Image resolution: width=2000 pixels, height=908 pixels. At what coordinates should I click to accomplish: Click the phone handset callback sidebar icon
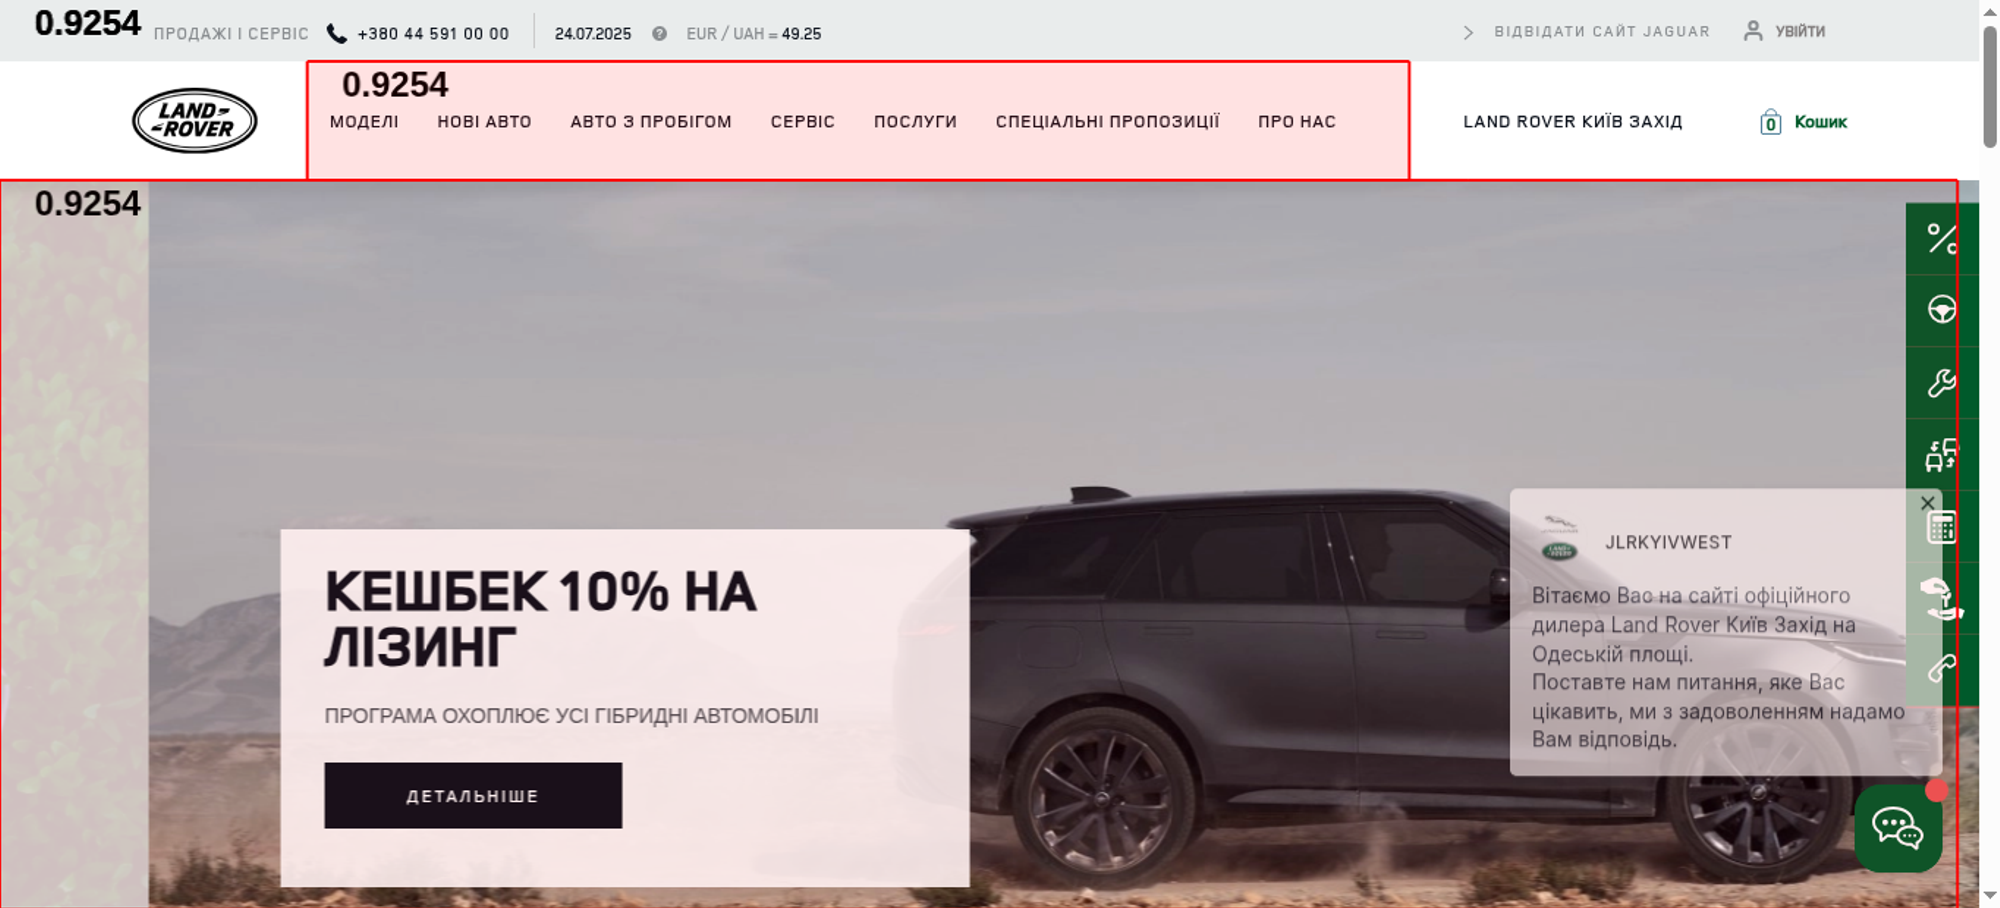(1942, 669)
